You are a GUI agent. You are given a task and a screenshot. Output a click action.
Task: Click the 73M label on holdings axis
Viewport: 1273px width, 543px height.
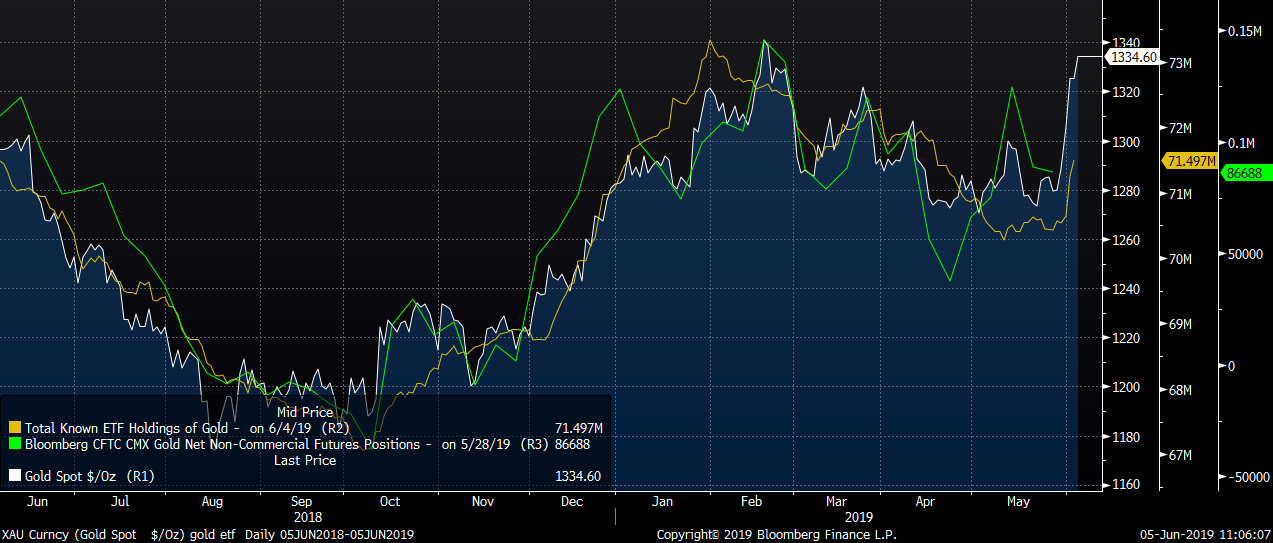tap(1181, 63)
